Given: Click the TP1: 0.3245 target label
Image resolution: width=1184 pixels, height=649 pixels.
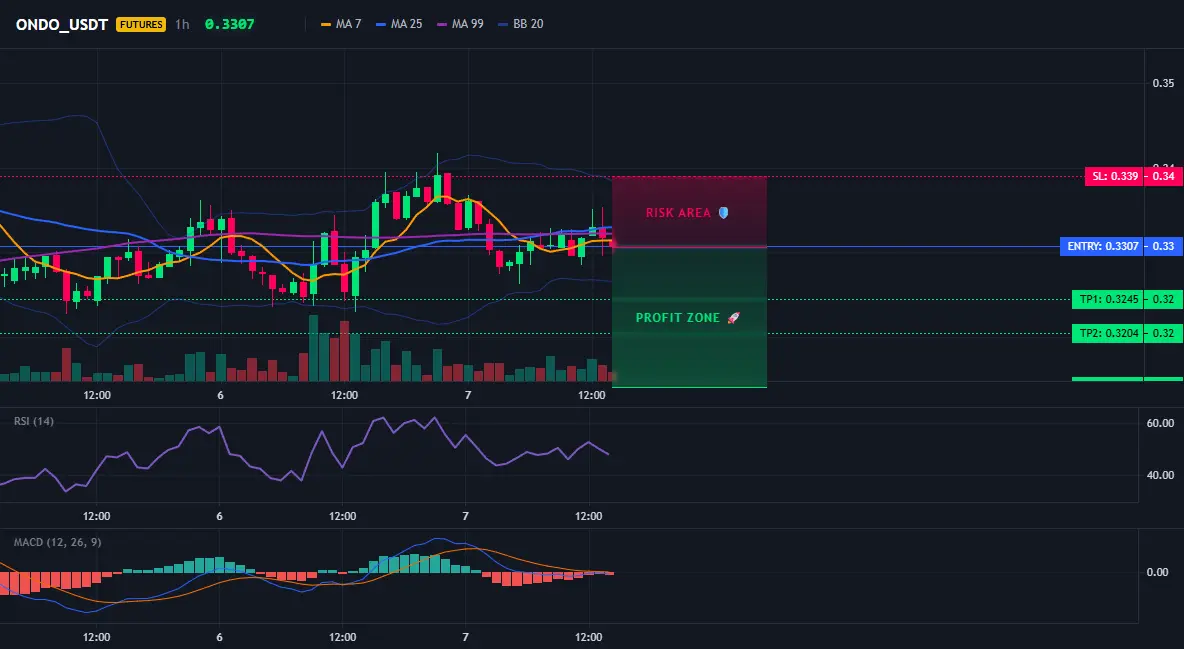Looking at the screenshot, I should pos(1108,299).
